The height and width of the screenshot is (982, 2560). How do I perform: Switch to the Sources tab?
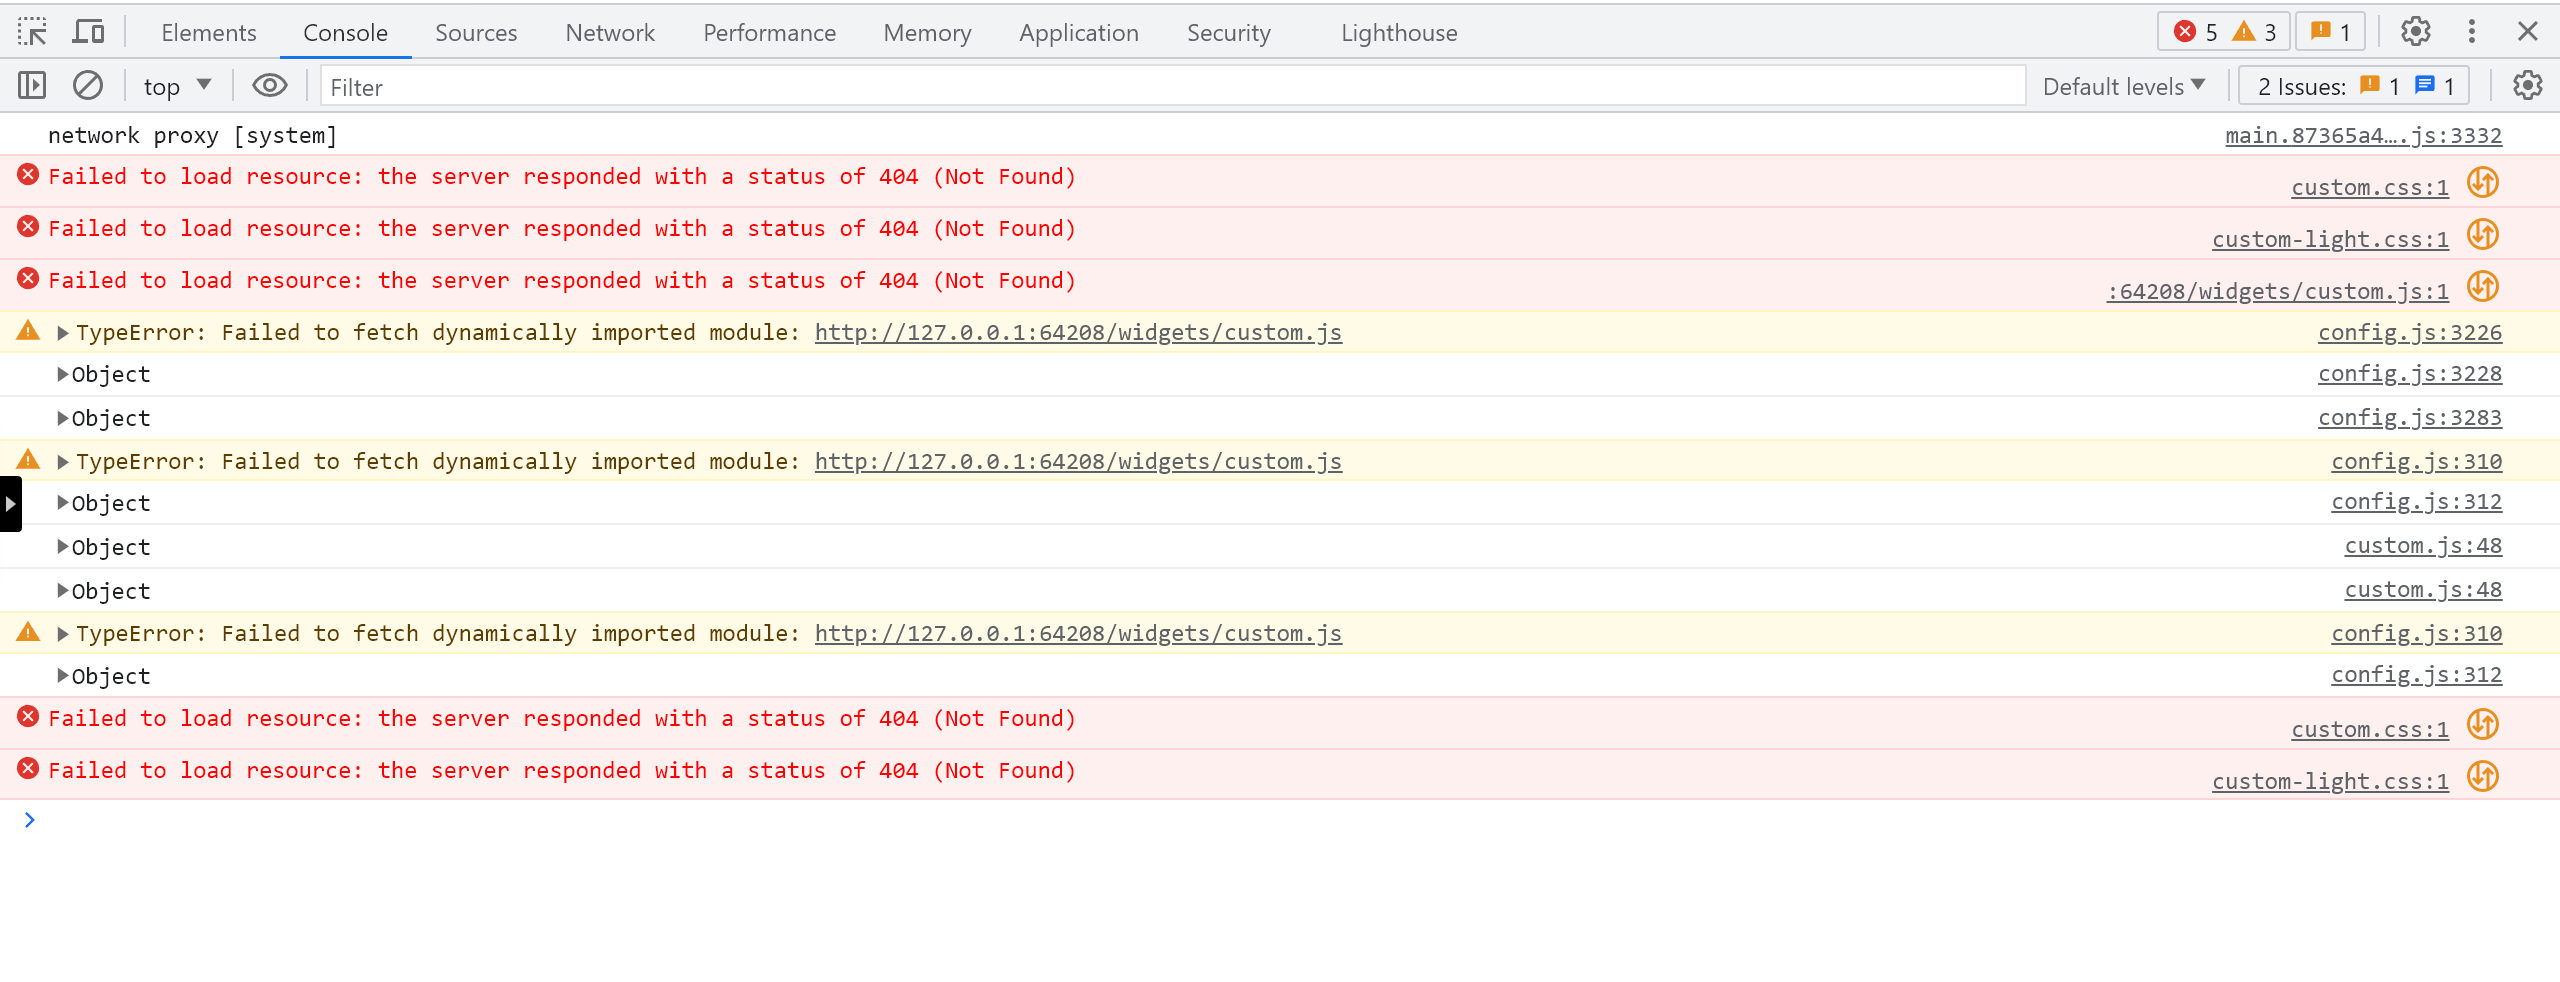(476, 33)
